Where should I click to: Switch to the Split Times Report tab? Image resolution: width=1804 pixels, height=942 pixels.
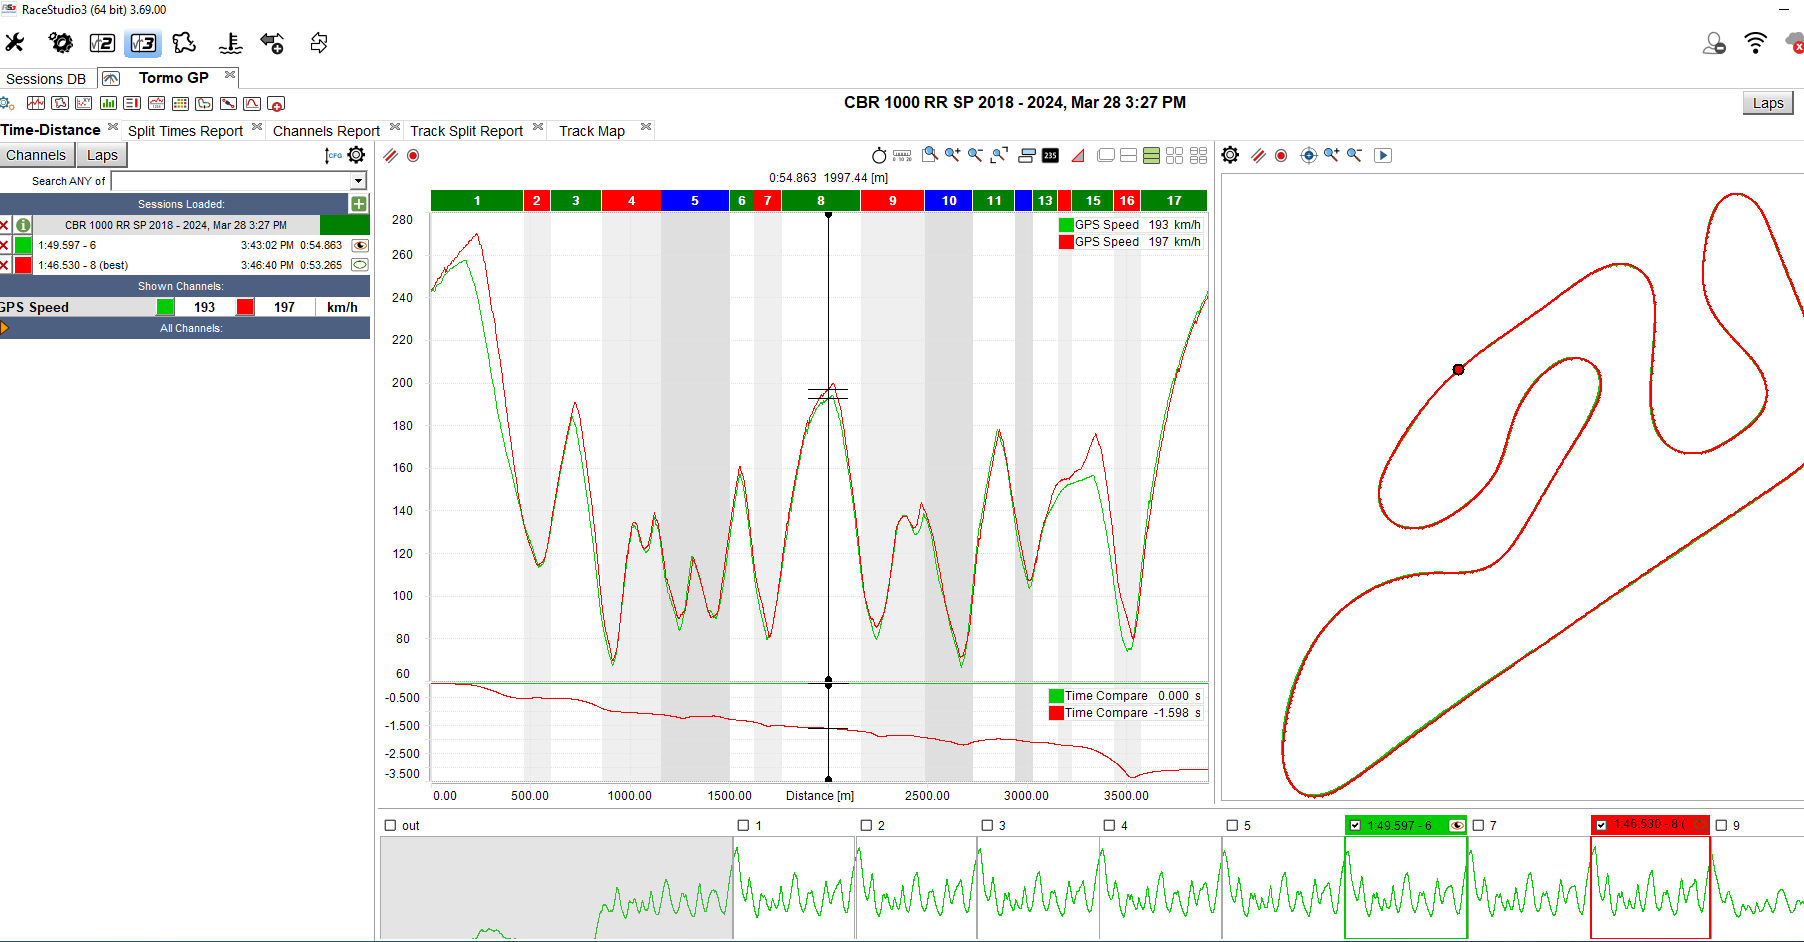click(x=185, y=131)
